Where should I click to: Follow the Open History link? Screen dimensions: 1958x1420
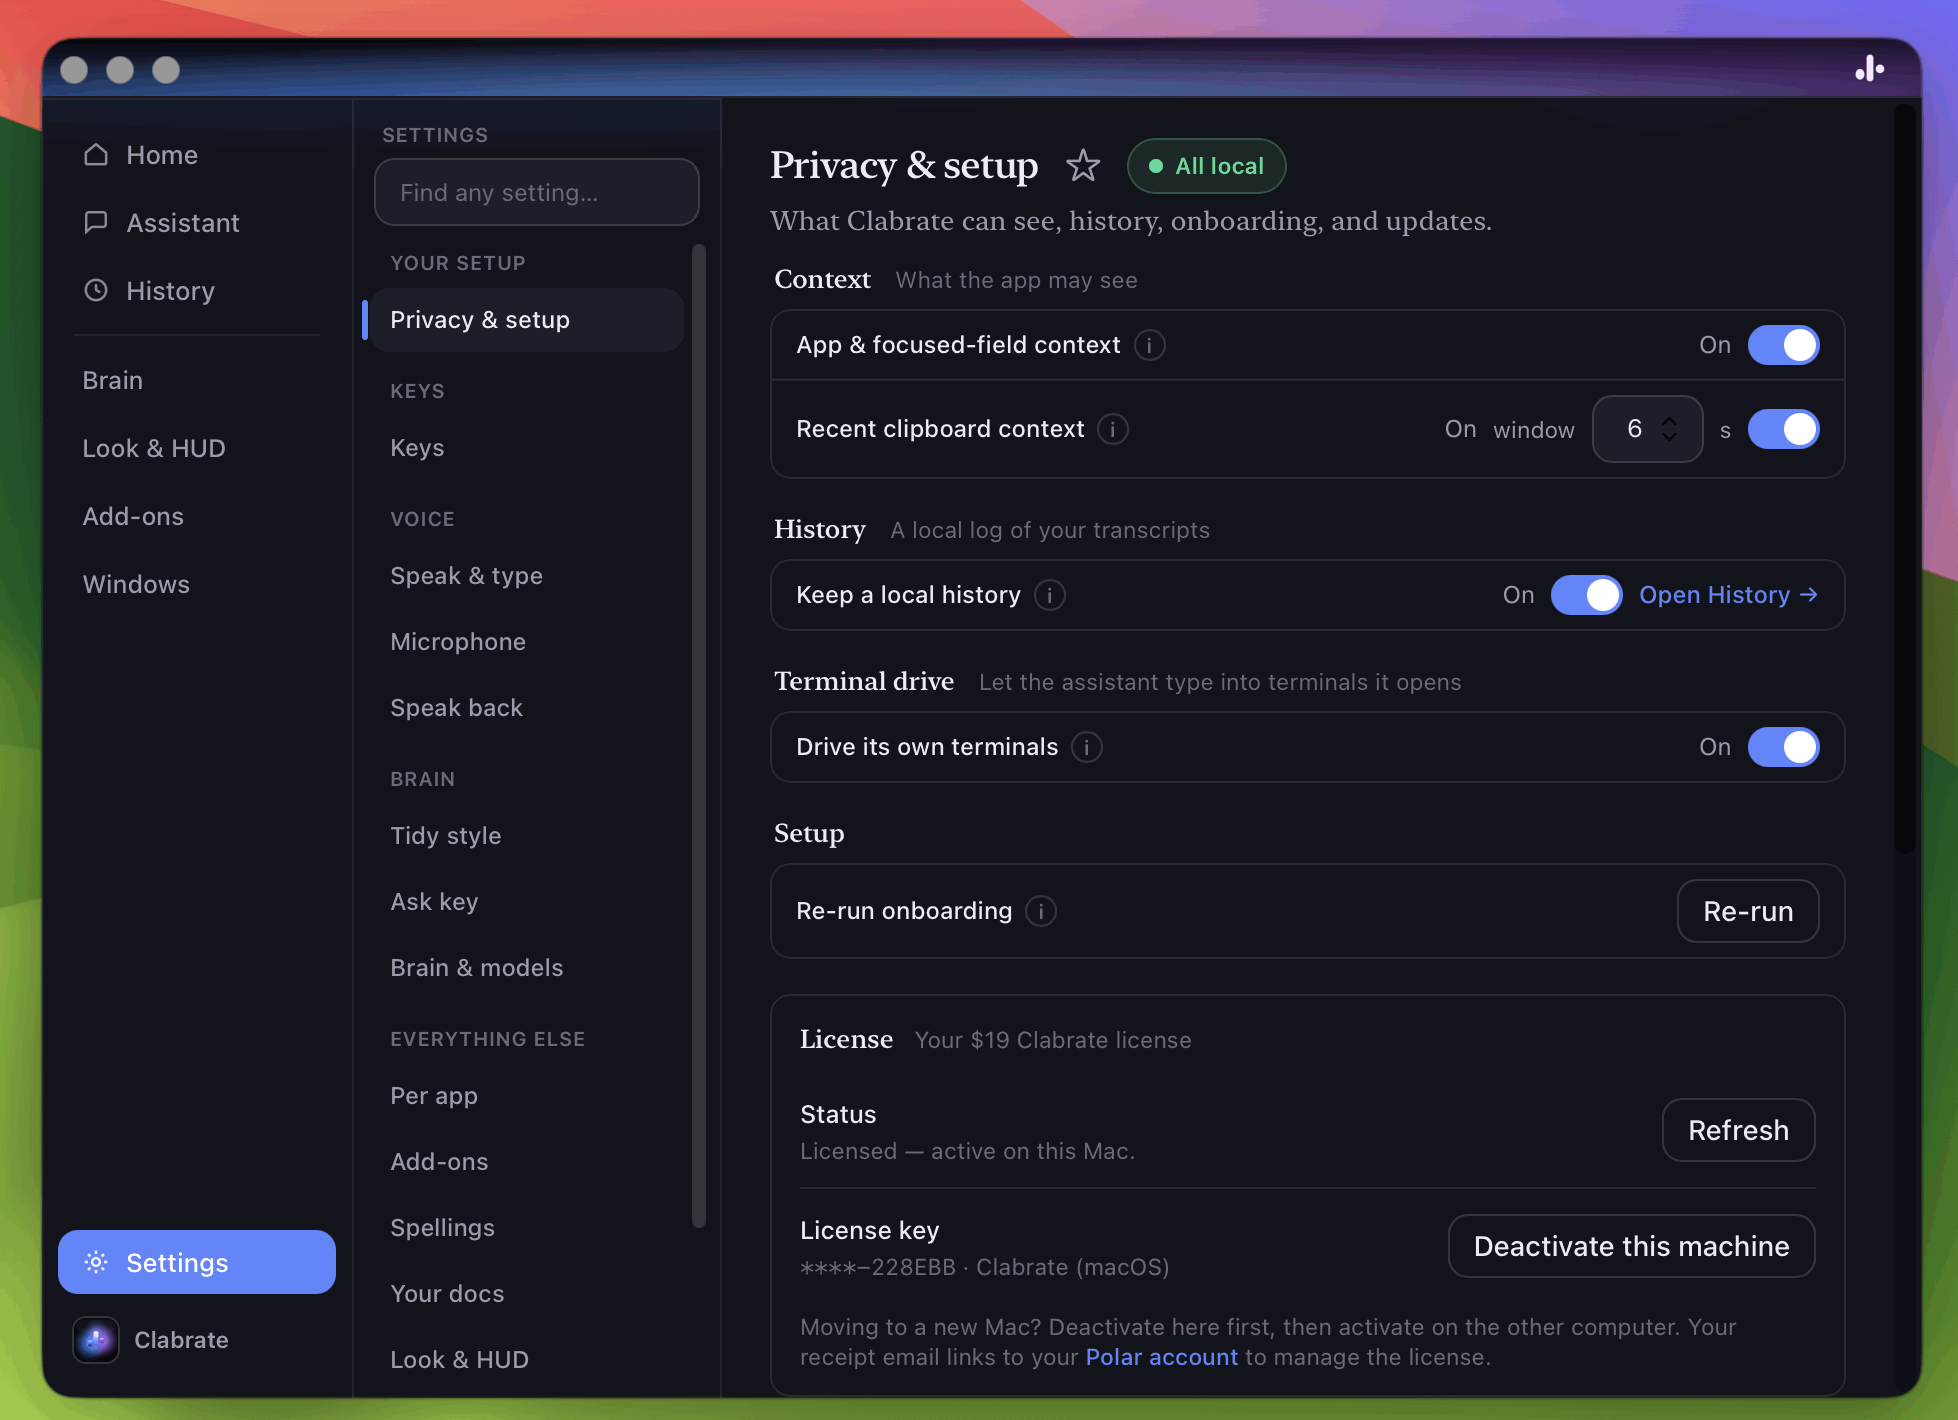1728,595
